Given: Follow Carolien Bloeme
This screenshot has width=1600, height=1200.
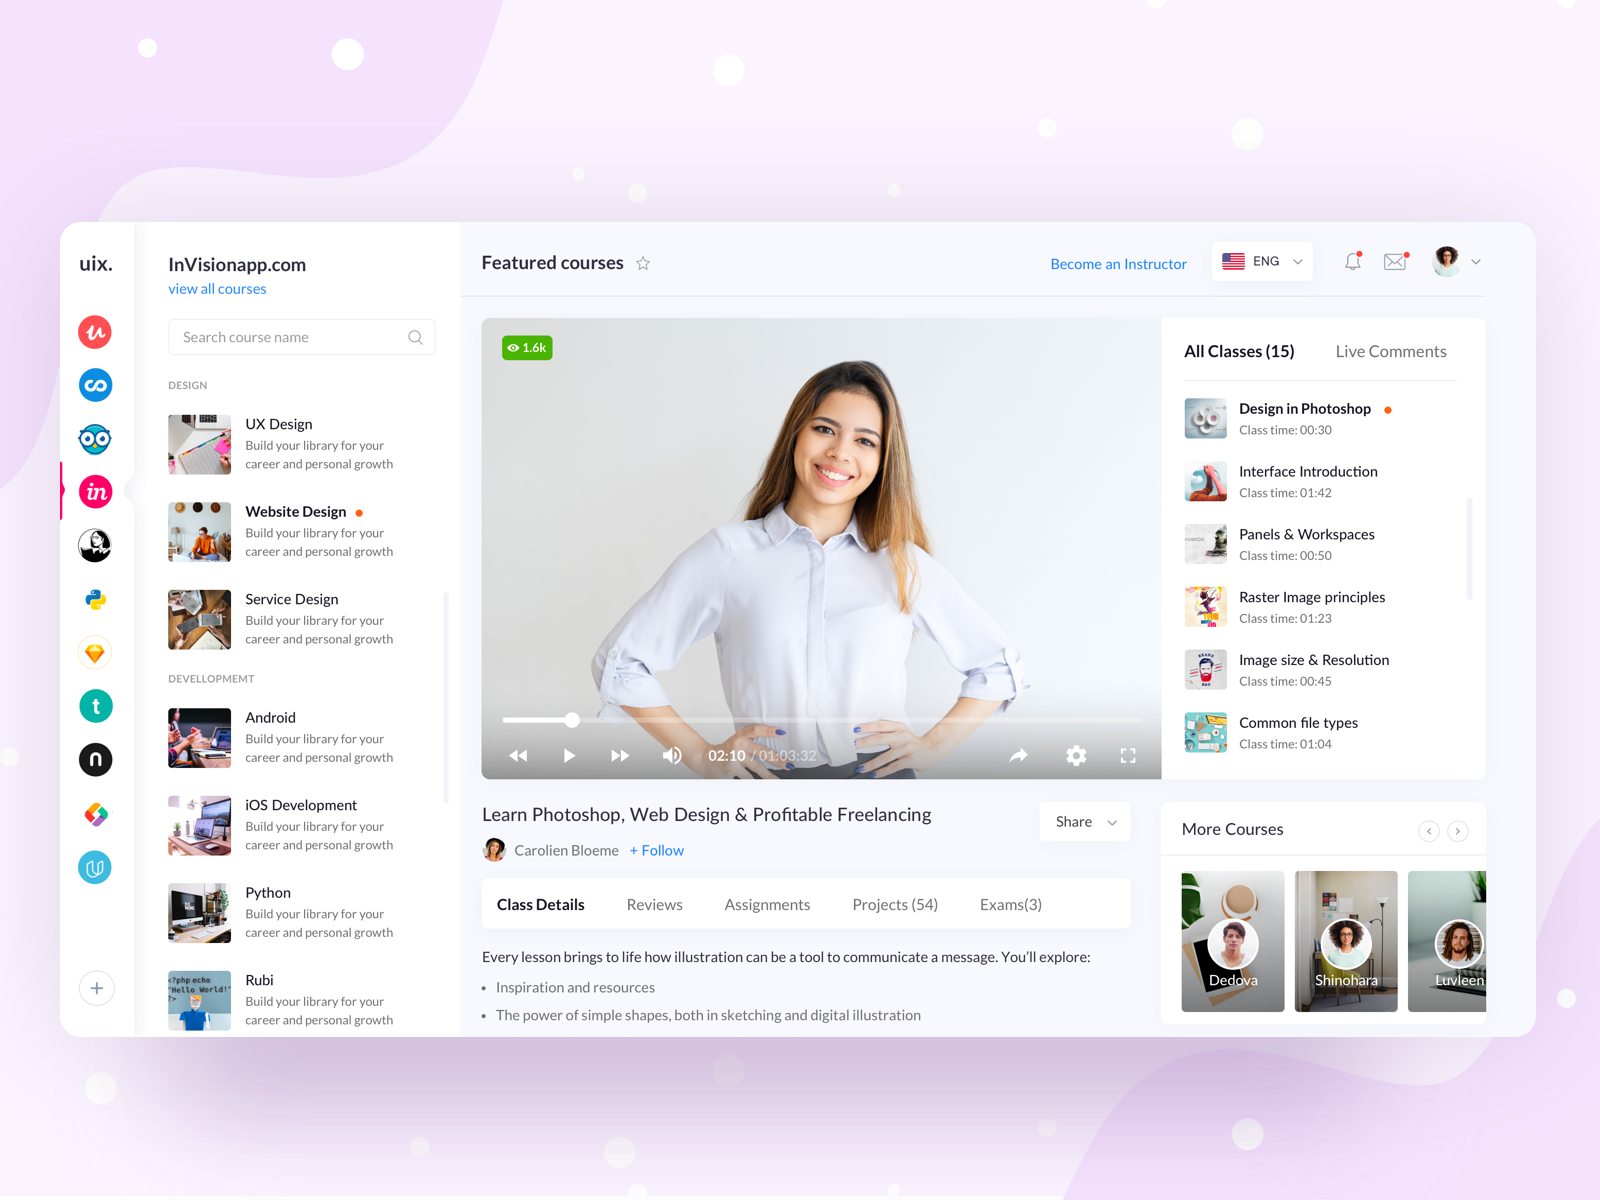Looking at the screenshot, I should point(657,850).
